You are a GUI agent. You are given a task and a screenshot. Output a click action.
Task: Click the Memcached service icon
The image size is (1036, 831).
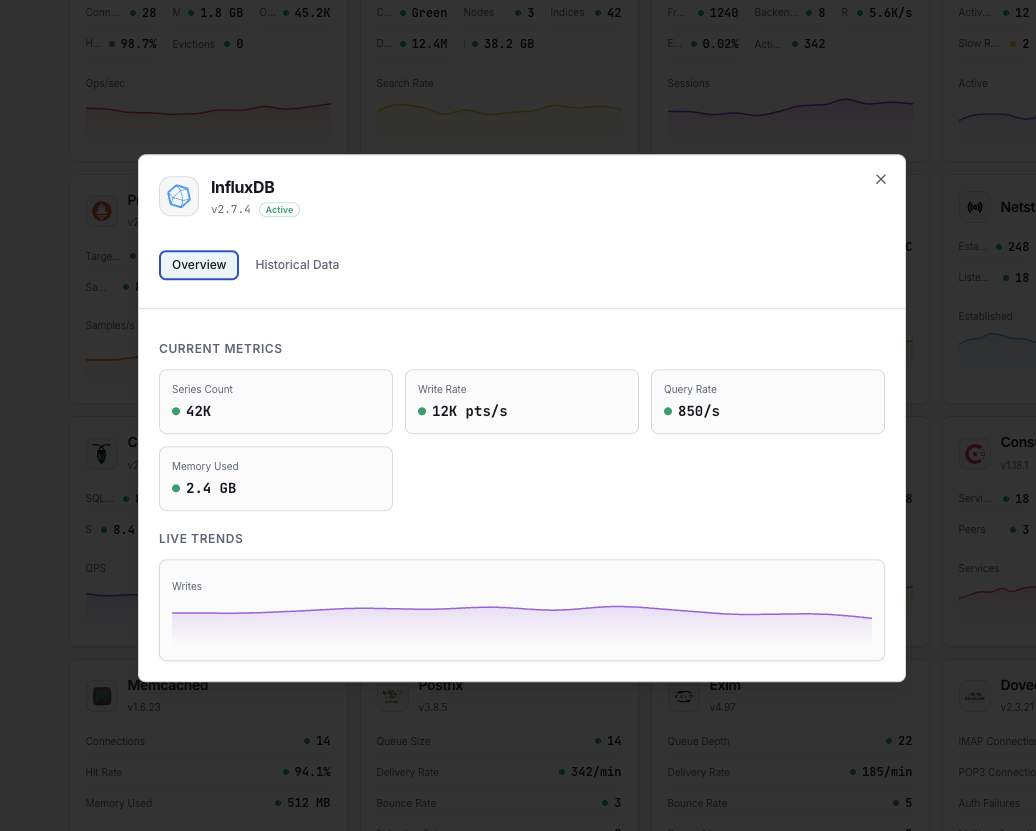pyautogui.click(x=101, y=696)
